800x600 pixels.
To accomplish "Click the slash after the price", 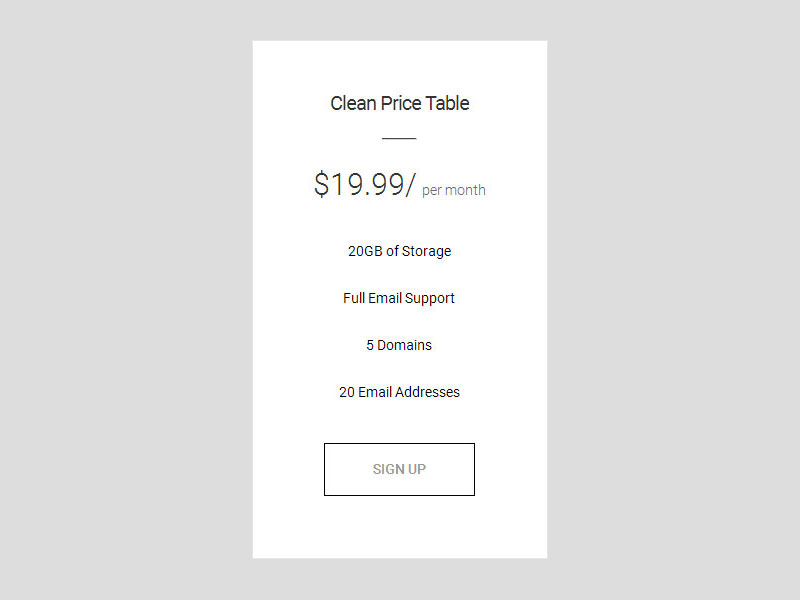I will [410, 185].
